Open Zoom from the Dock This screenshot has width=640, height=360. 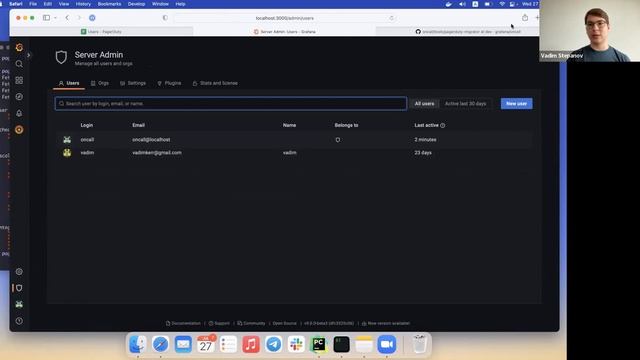pyautogui.click(x=387, y=344)
